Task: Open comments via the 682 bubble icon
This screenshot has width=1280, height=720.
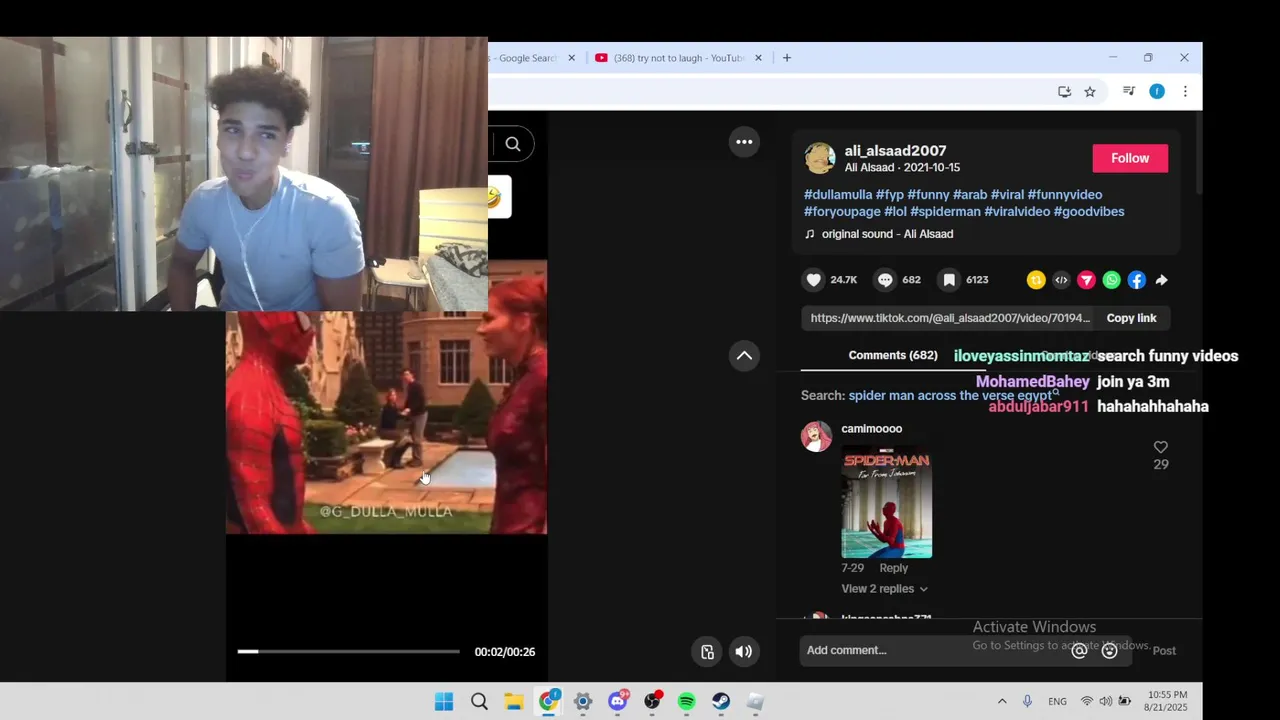Action: coord(885,280)
